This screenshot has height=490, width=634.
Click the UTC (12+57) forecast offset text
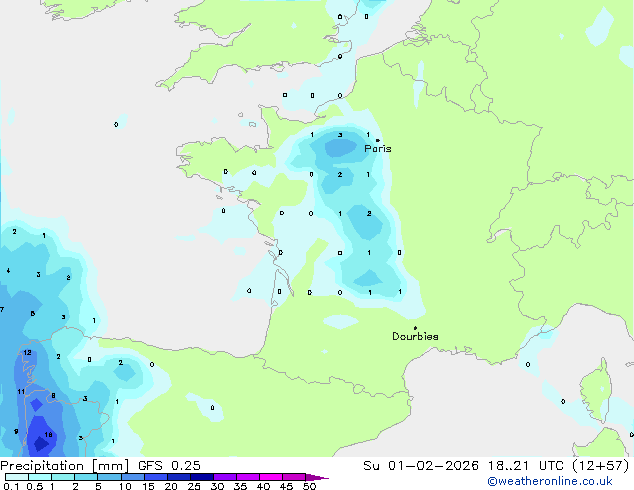[x=584, y=466]
